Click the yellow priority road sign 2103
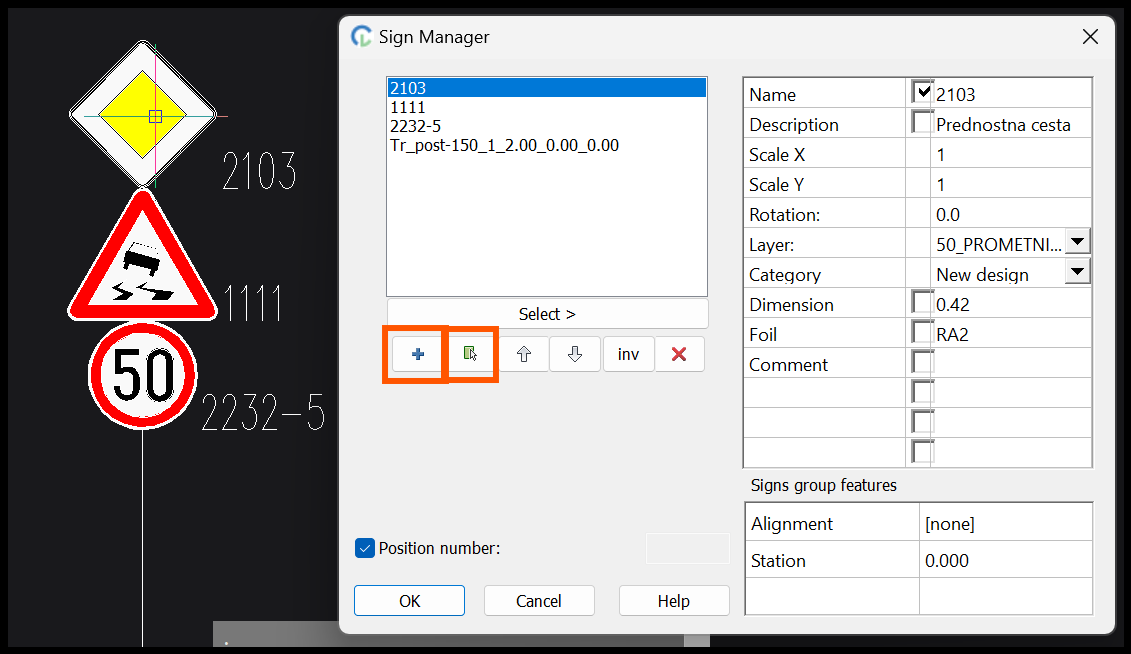This screenshot has height=654, width=1131. [144, 114]
